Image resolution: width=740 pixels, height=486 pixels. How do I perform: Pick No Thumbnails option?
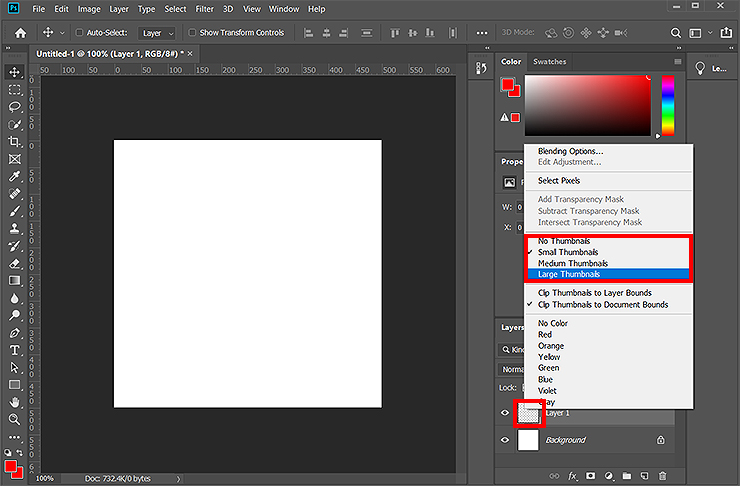click(x=564, y=241)
